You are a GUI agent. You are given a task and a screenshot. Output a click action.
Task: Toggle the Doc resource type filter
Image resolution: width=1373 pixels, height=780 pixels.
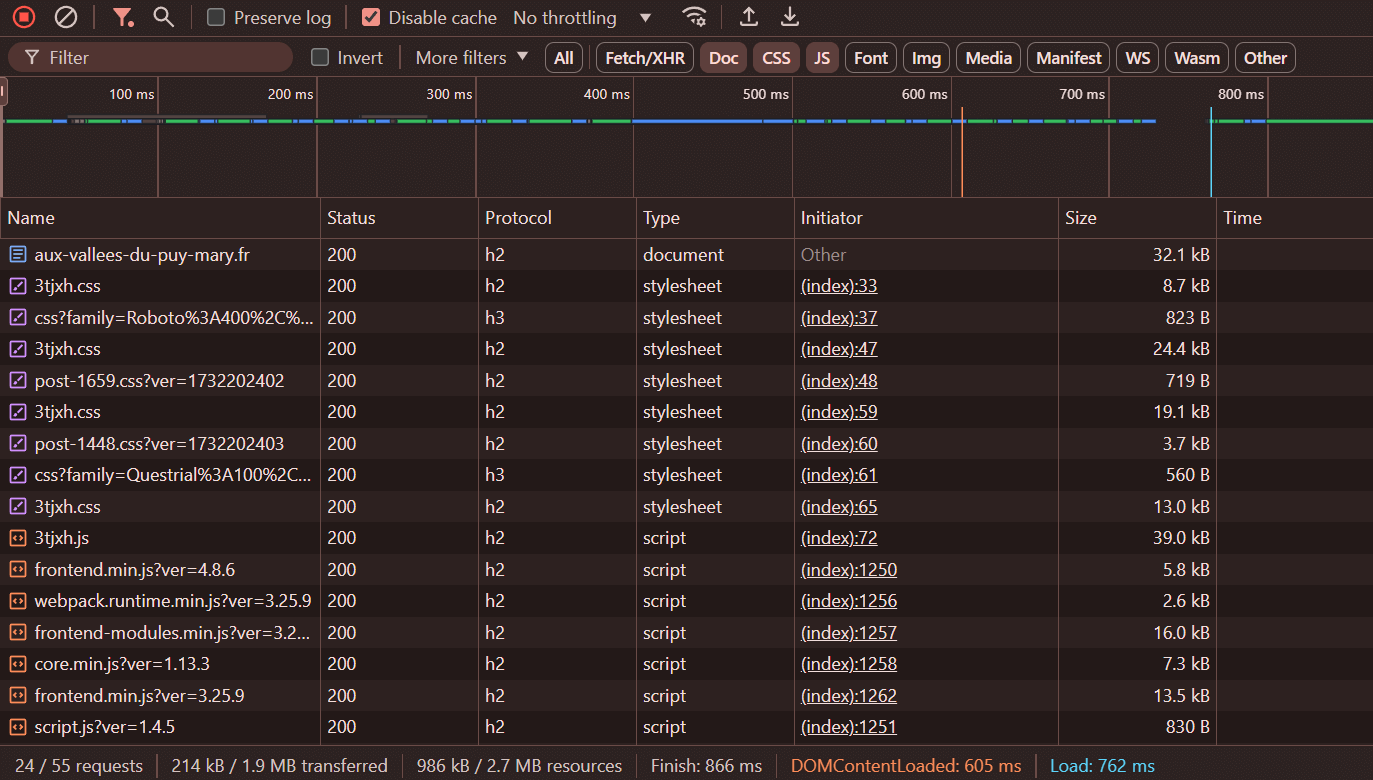pyautogui.click(x=723, y=58)
